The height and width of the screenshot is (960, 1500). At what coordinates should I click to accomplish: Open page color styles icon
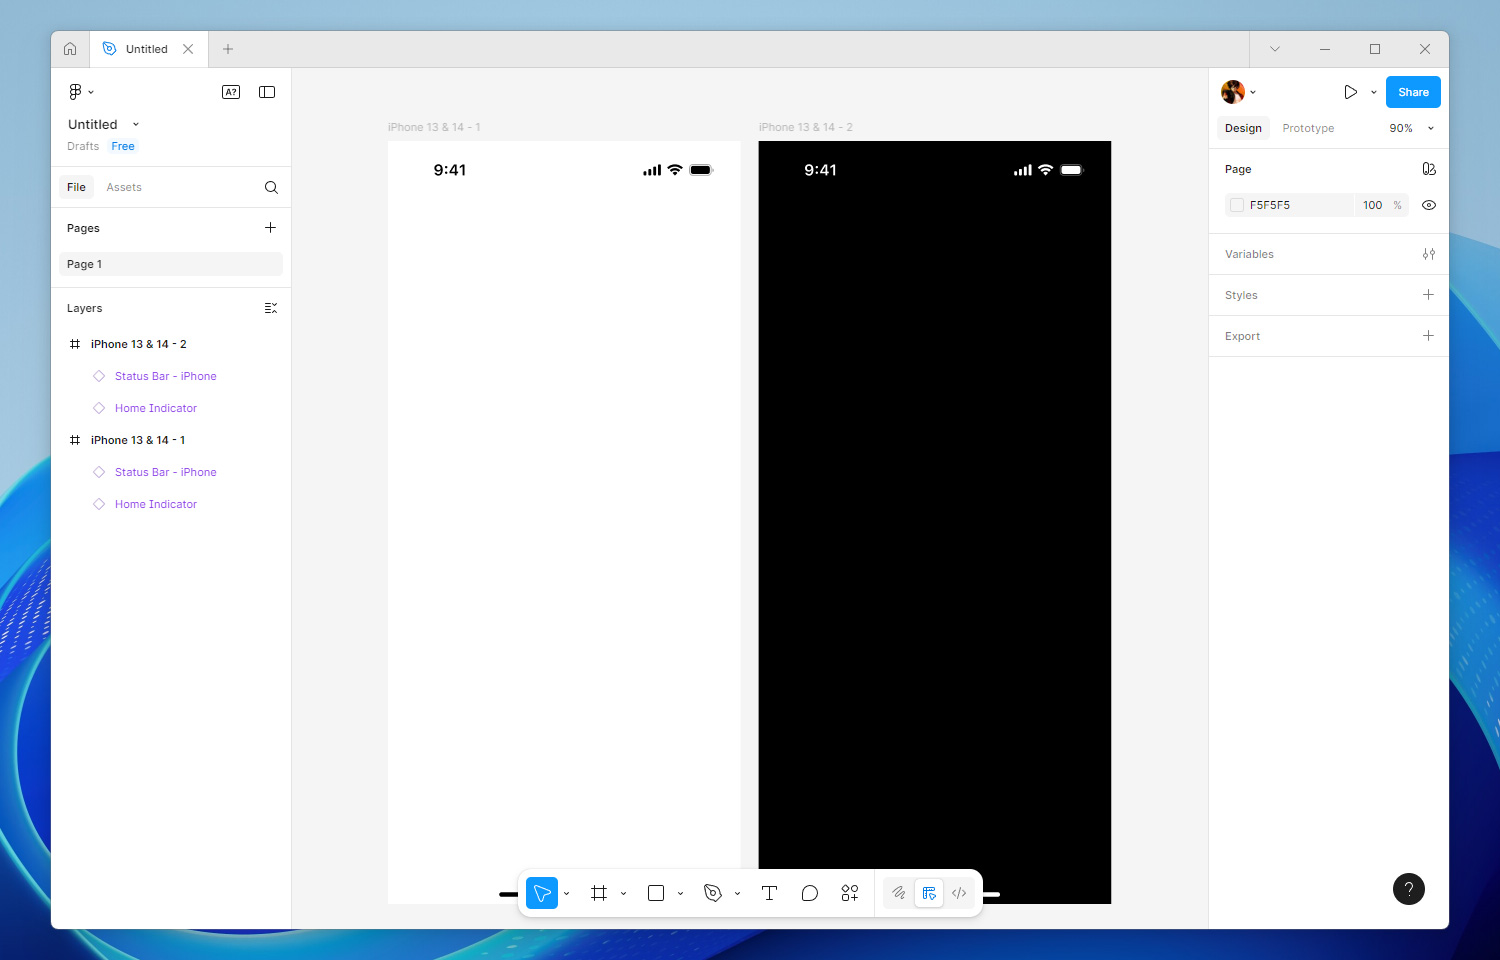[1429, 169]
